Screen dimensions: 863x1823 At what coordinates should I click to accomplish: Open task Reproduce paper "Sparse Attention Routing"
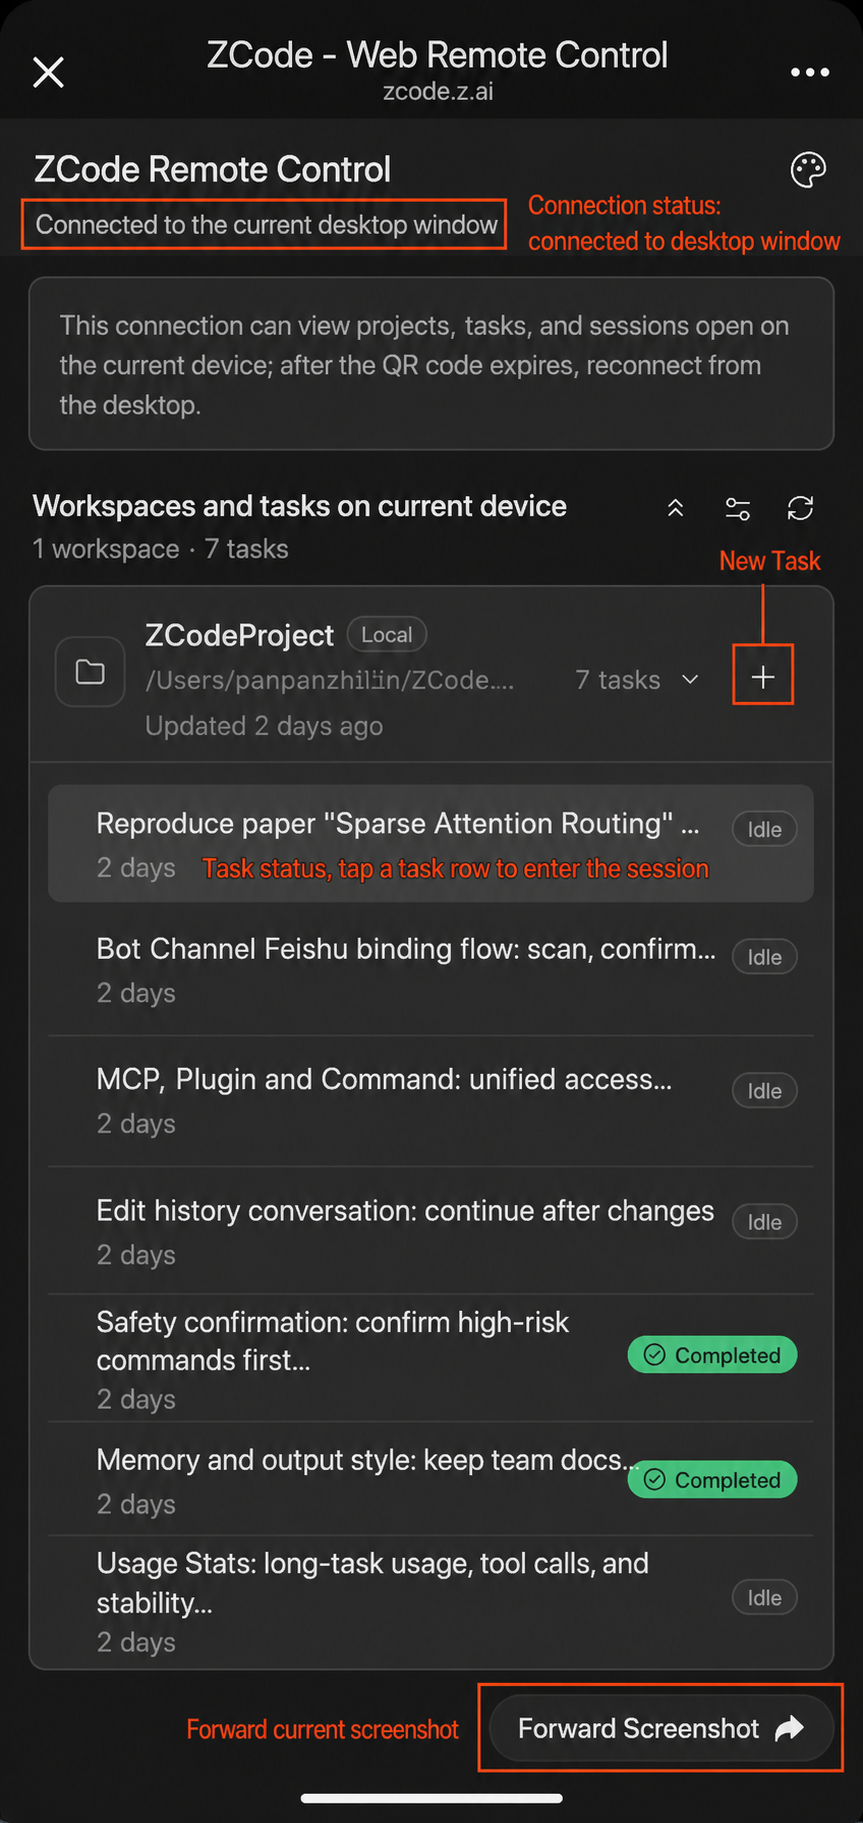pos(431,844)
